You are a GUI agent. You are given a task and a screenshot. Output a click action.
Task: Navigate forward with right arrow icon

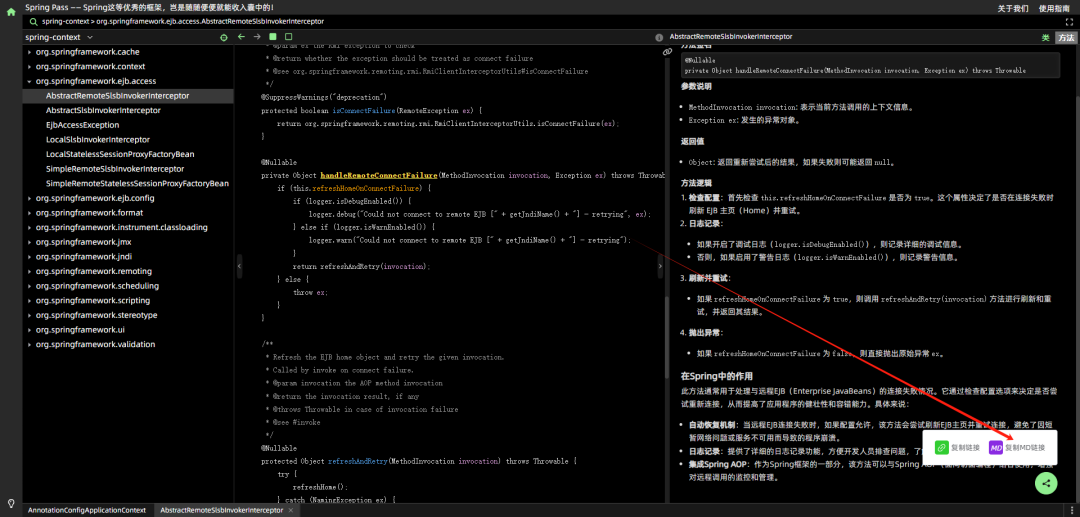click(257, 36)
